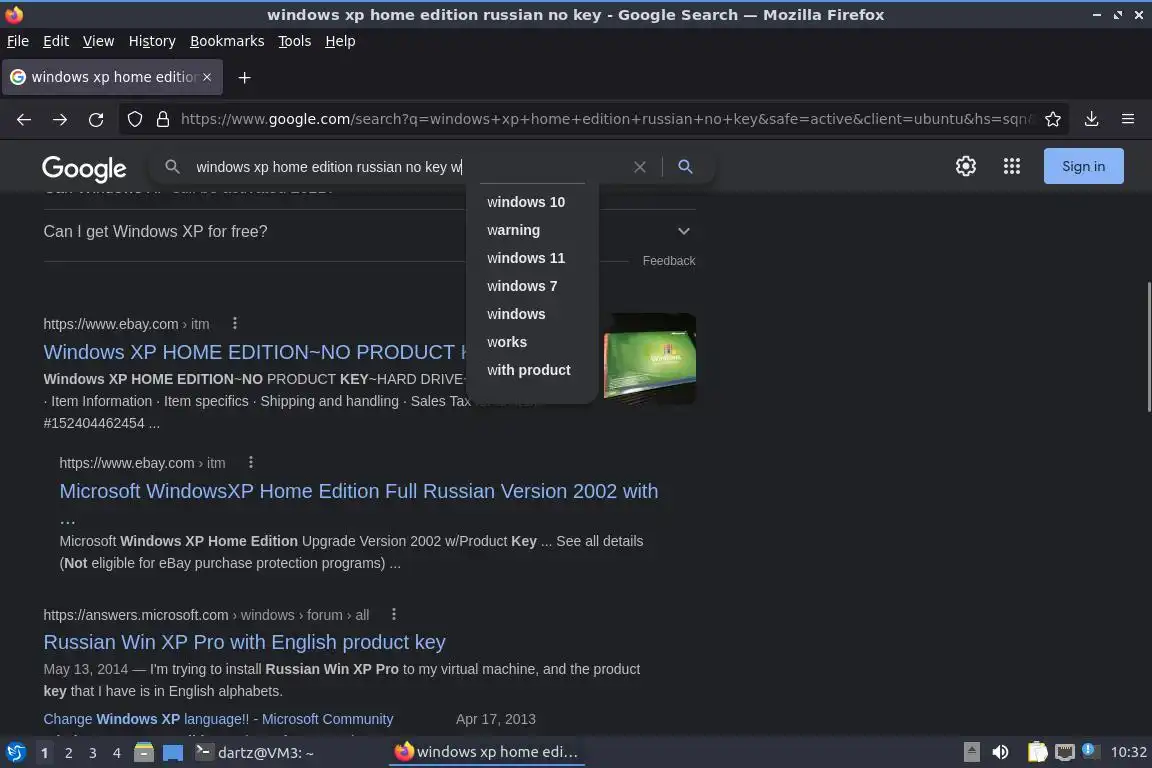Open the network tray icon
Screen dimensions: 1152x768
(1065, 753)
